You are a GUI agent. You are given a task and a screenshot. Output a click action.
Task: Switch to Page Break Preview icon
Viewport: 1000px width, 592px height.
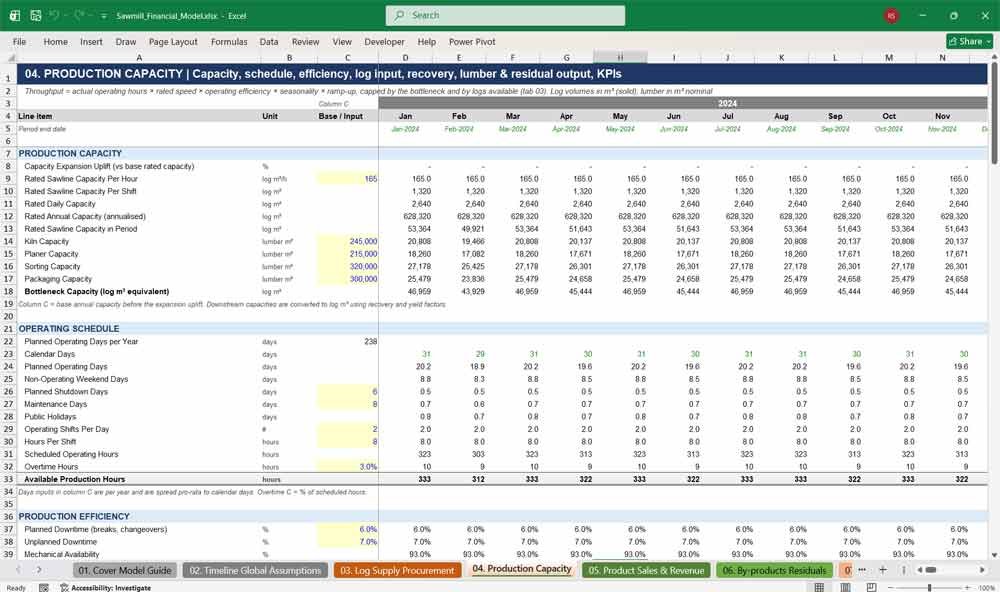pos(871,588)
